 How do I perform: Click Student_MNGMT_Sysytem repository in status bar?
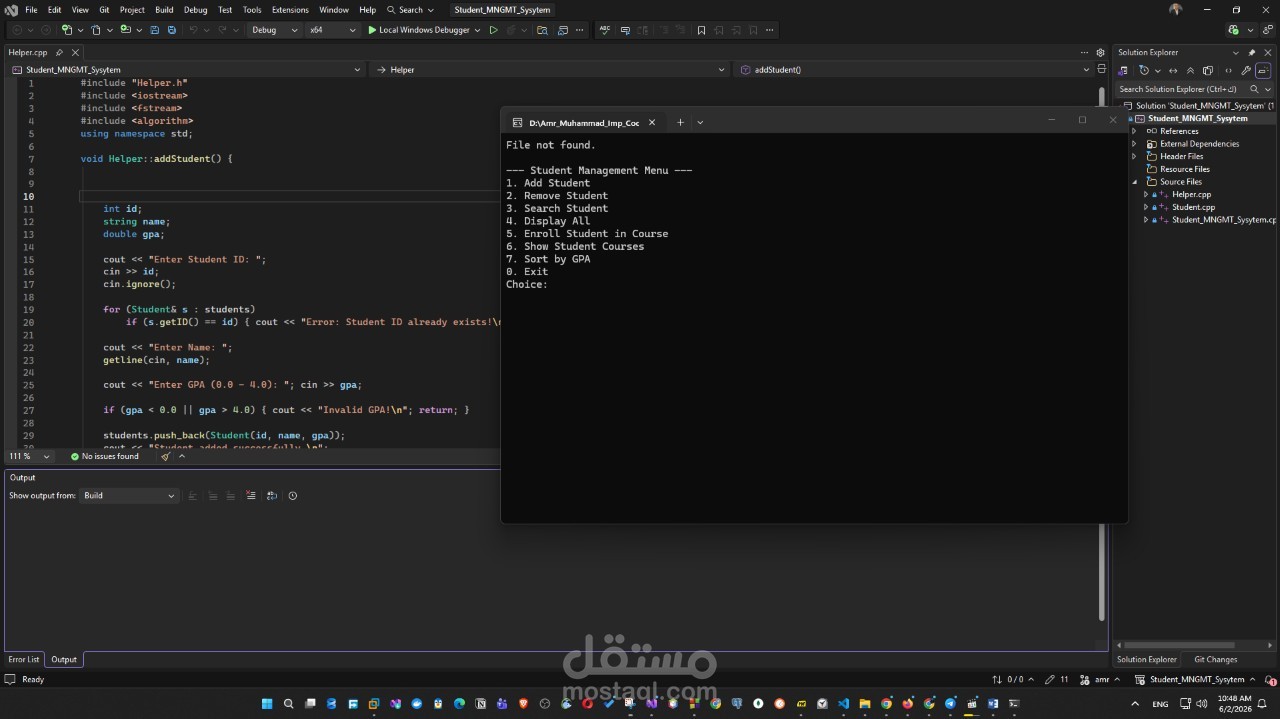(1196, 679)
